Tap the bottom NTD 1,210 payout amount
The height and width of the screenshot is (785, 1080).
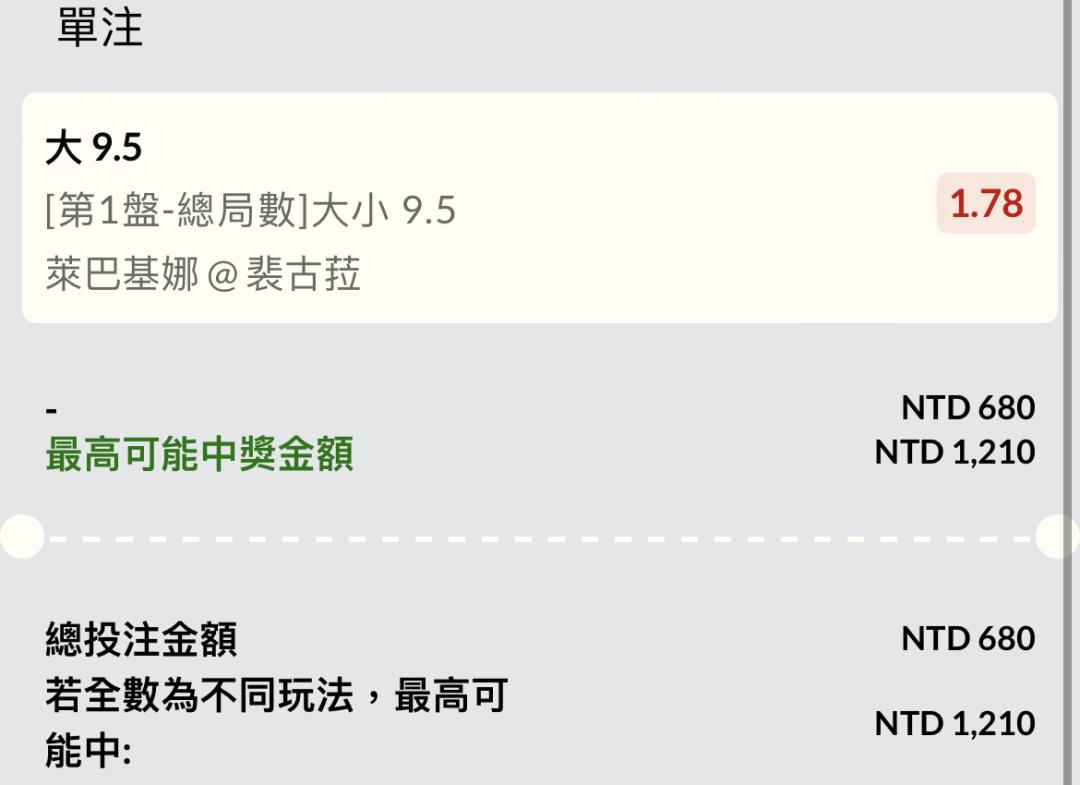click(x=954, y=723)
